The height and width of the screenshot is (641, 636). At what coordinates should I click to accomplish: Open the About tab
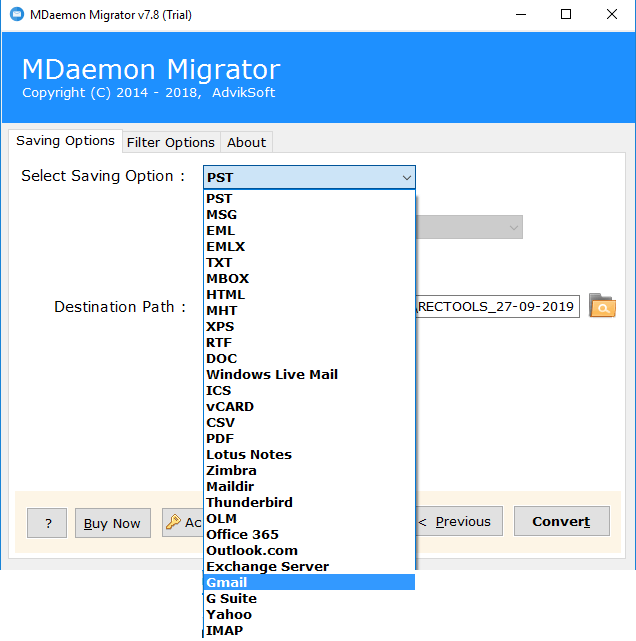point(246,143)
